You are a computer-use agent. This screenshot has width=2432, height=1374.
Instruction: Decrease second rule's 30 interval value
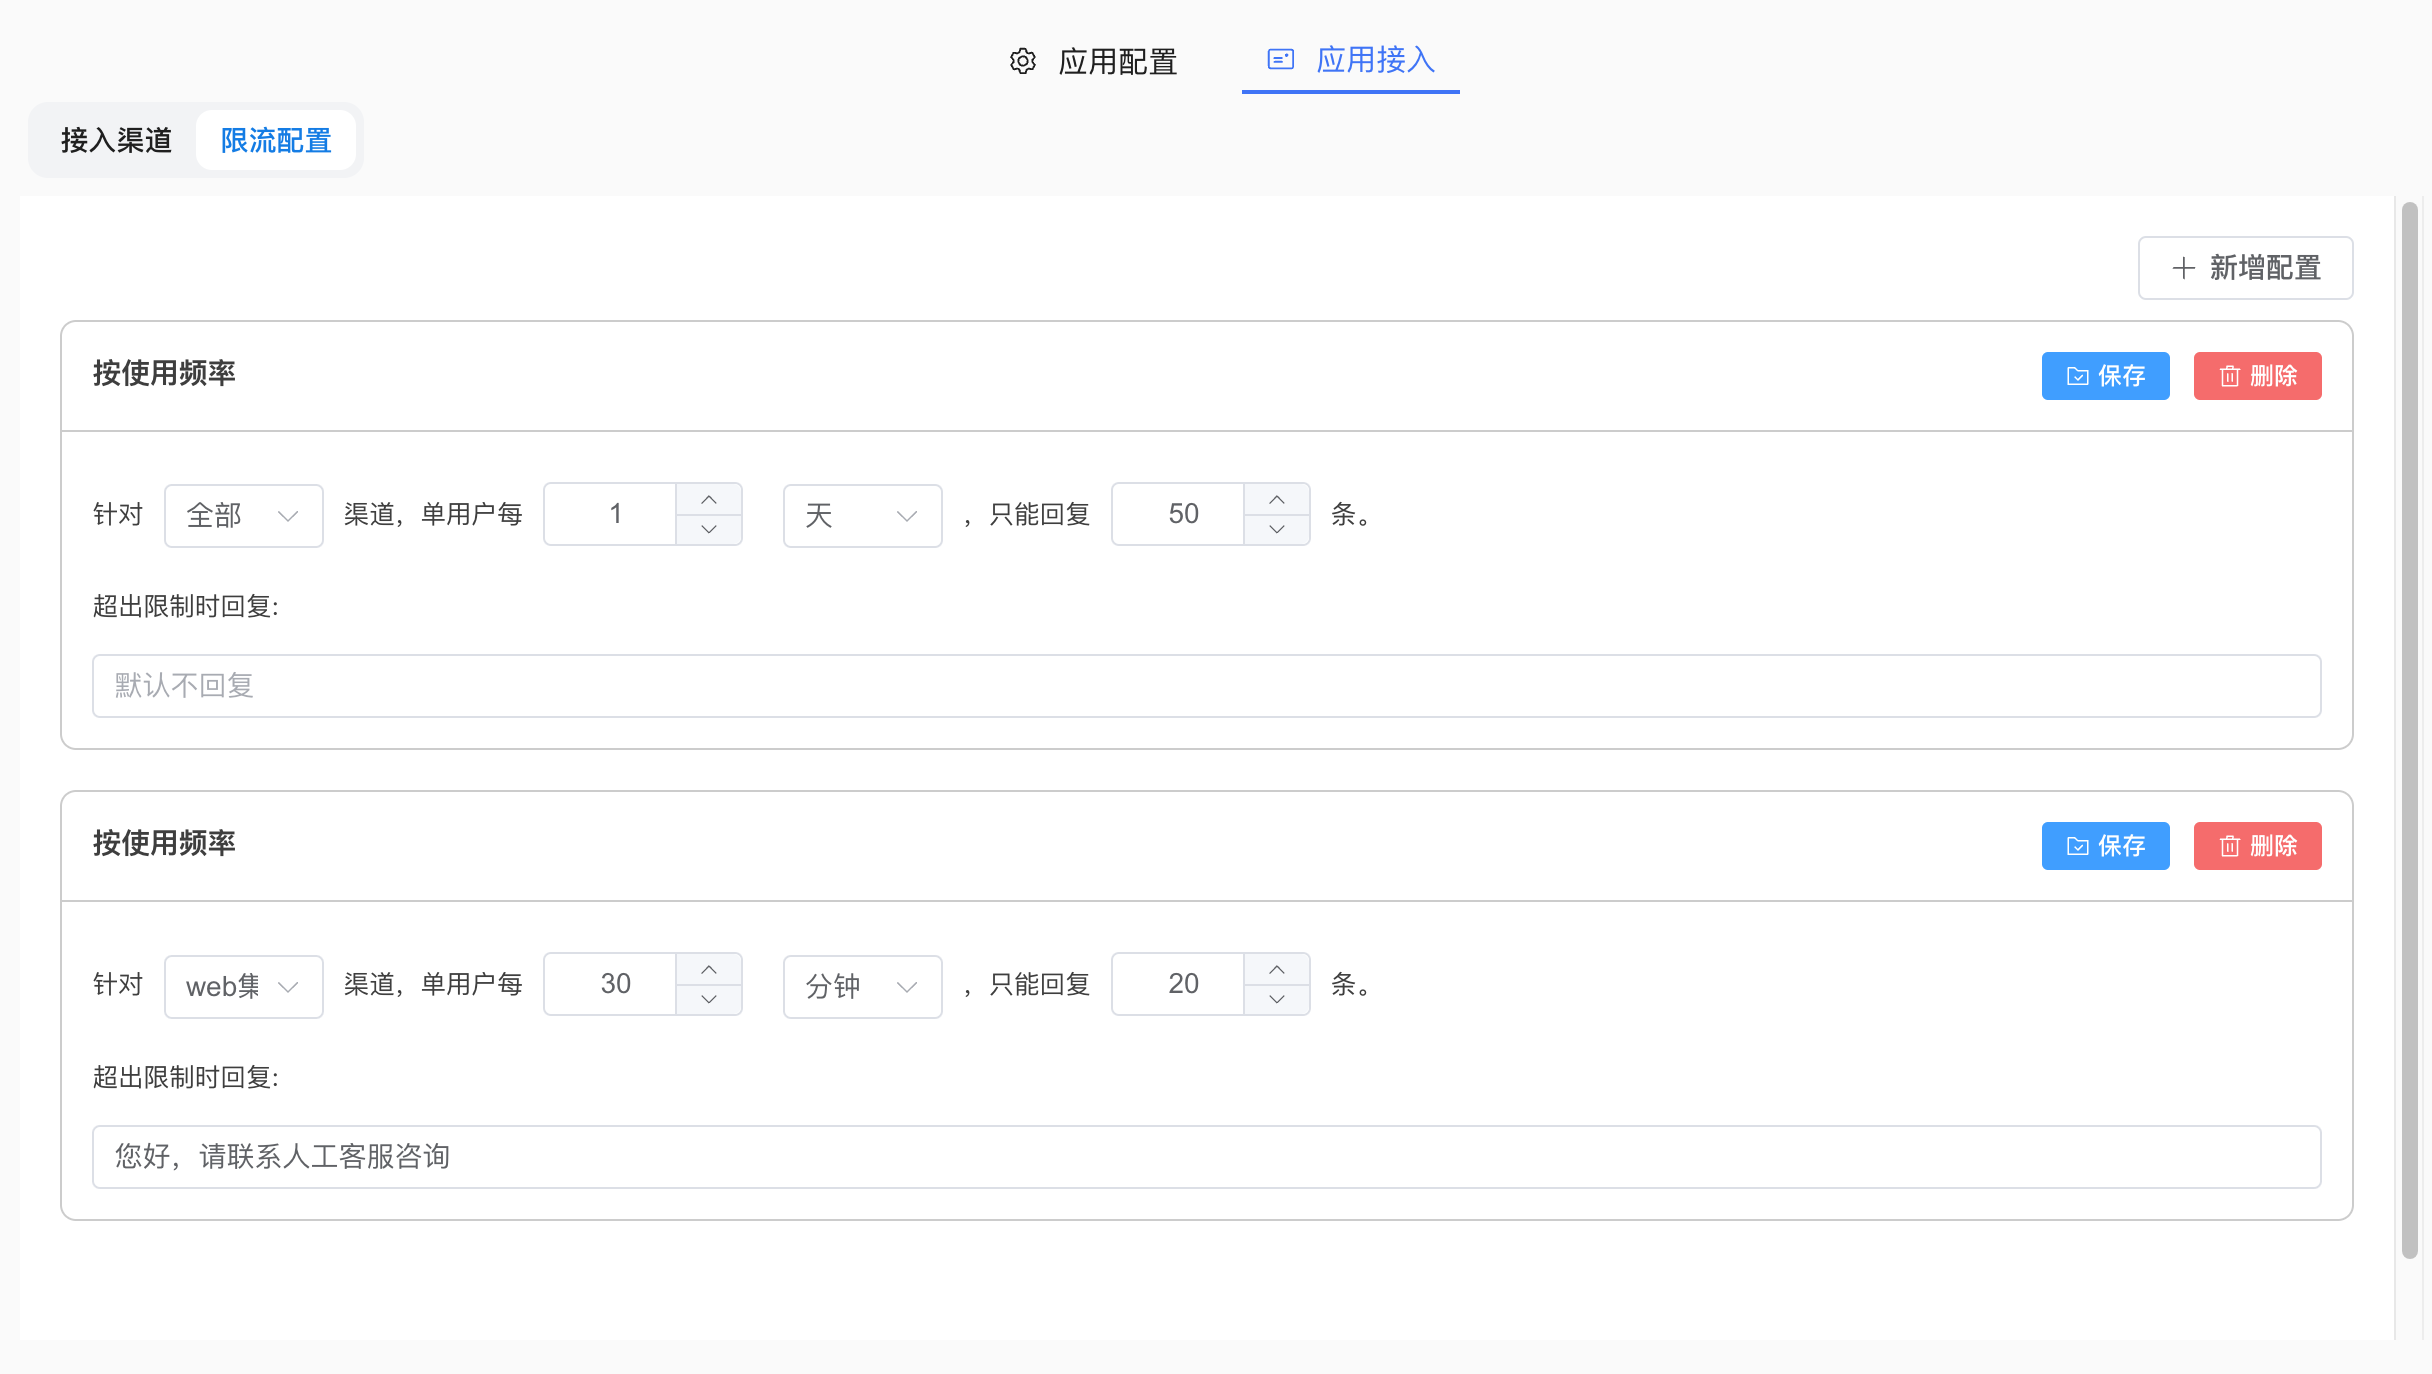pos(709,999)
